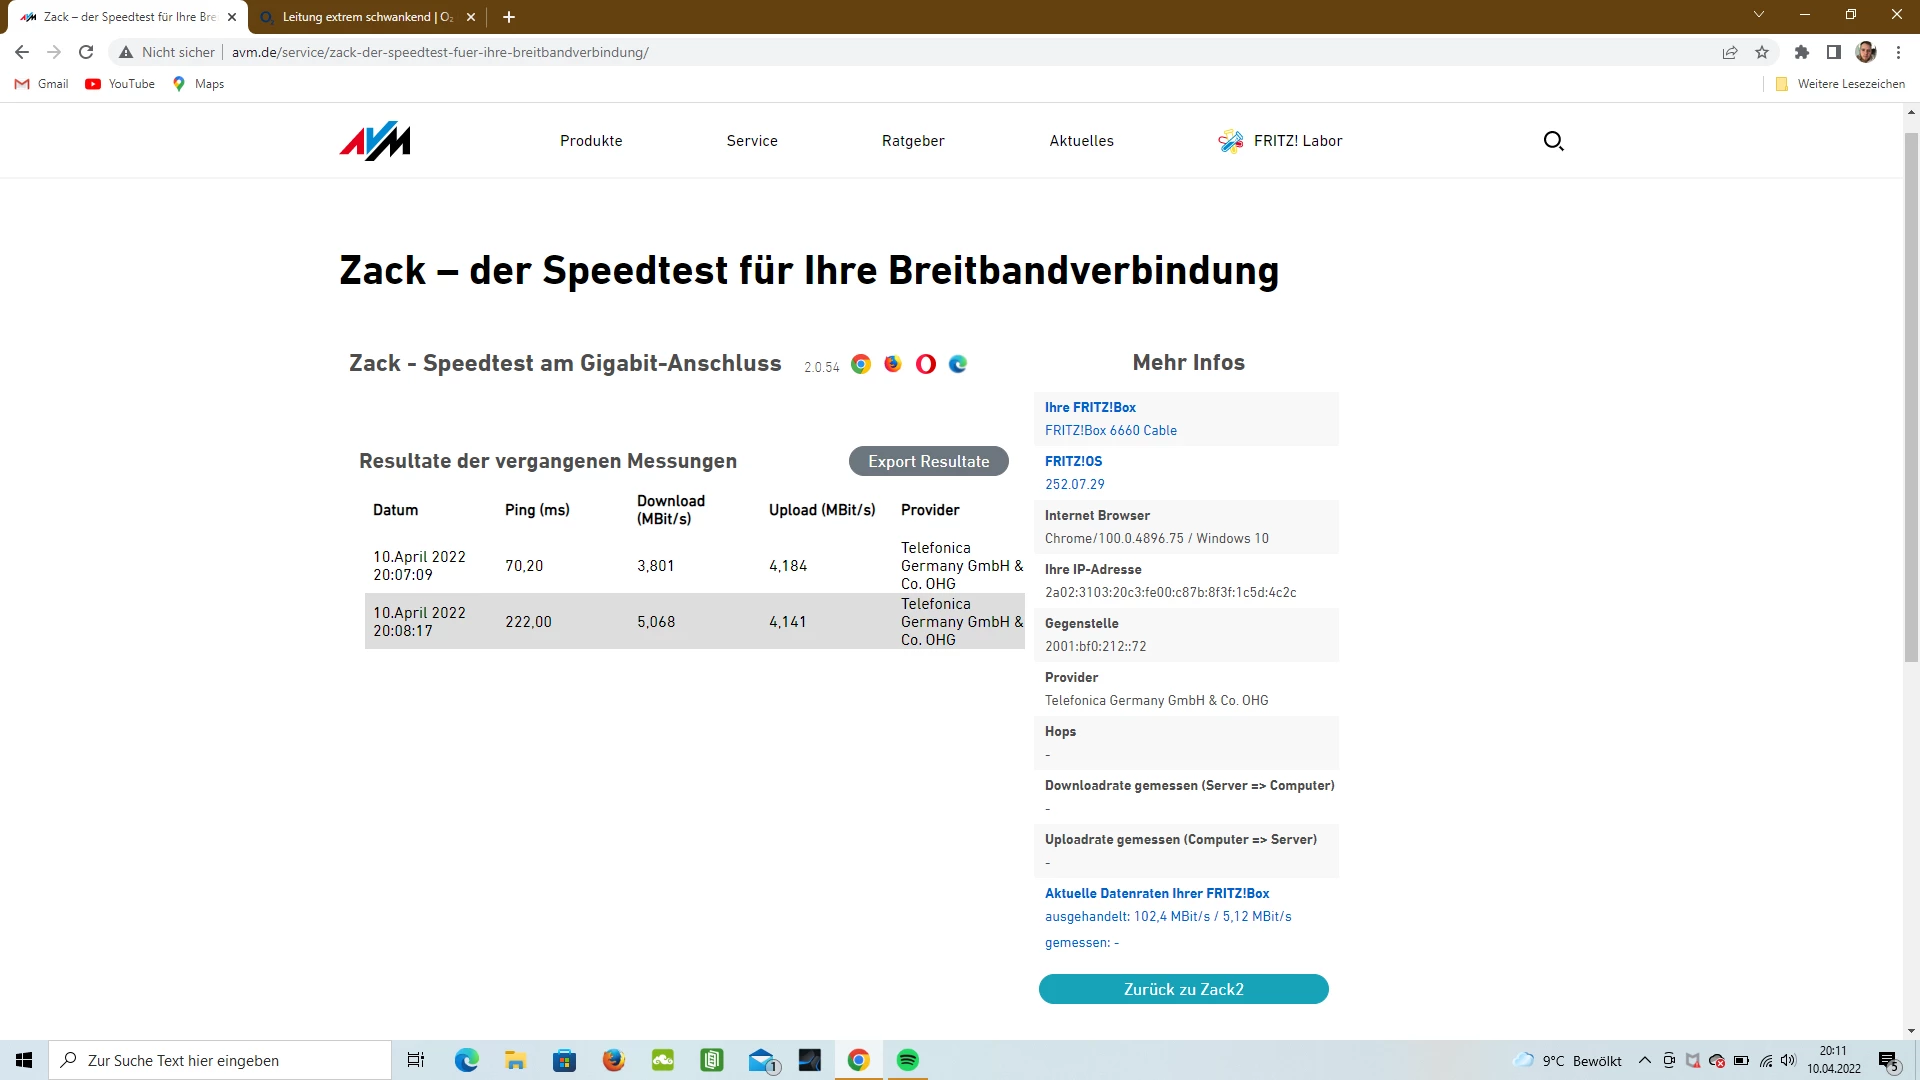This screenshot has height=1080, width=1920.
Task: Click the Chrome browser icon beside version
Action: point(861,364)
